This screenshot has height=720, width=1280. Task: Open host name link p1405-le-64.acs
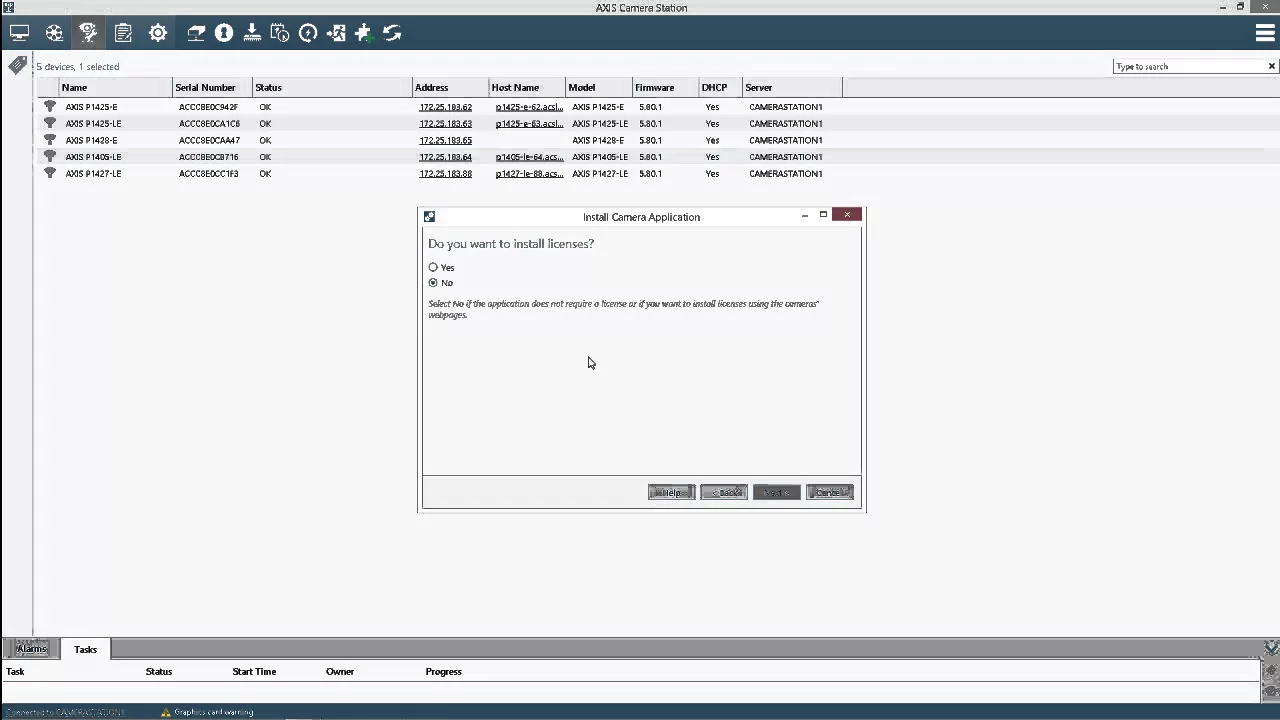click(x=529, y=157)
